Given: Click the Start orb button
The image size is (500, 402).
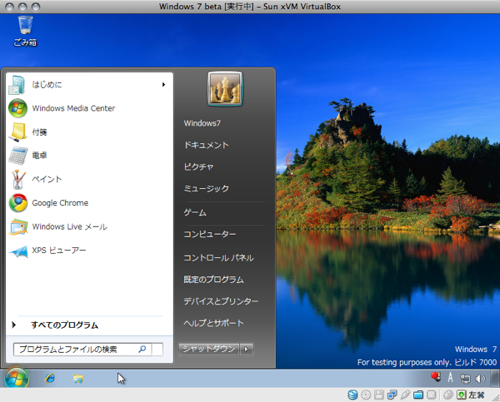Looking at the screenshot, I should click(x=16, y=378).
